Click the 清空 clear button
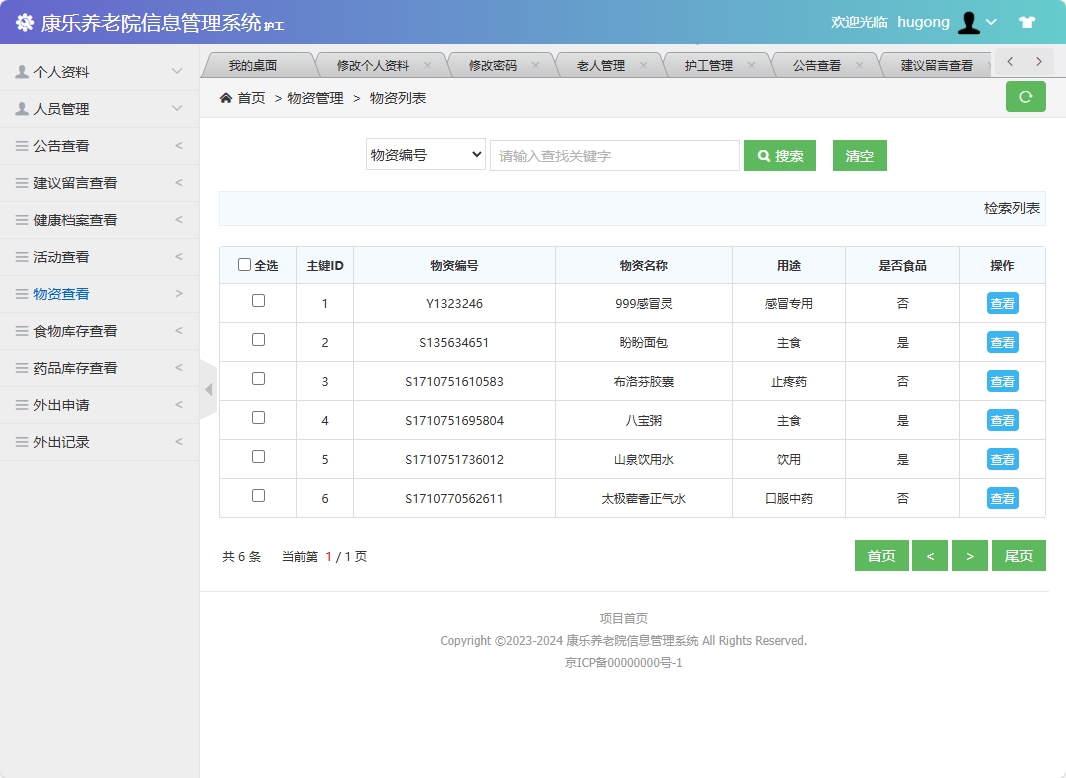The width and height of the screenshot is (1066, 778). click(x=859, y=155)
